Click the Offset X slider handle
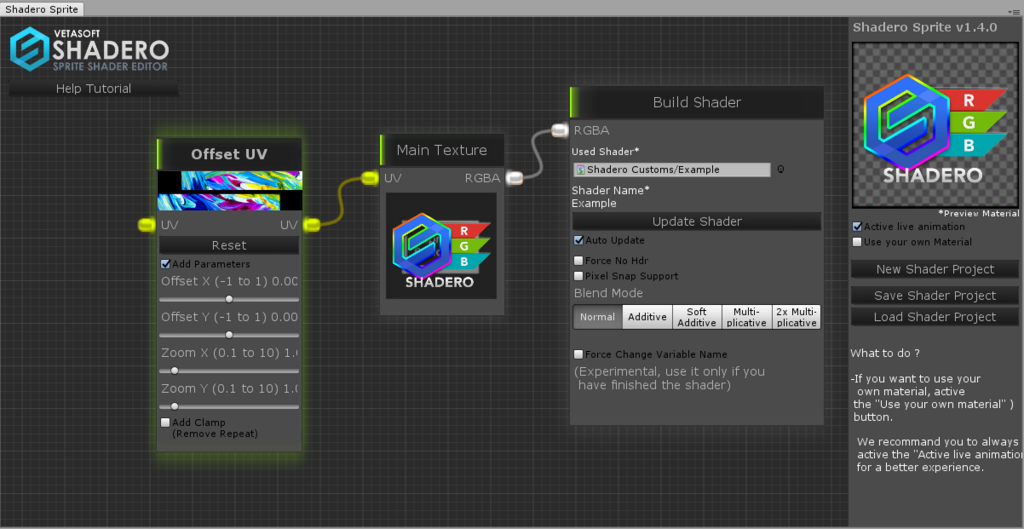This screenshot has width=1024, height=529. (229, 299)
